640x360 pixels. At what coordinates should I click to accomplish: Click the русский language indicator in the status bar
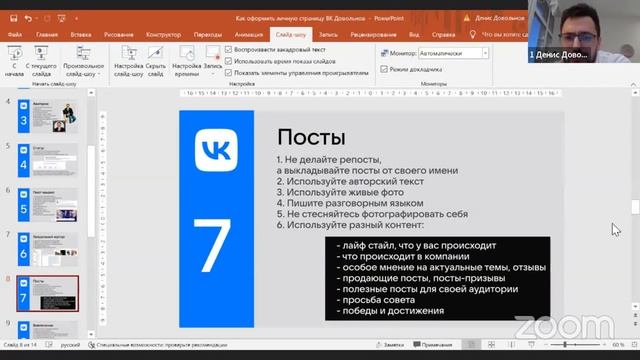pos(70,345)
